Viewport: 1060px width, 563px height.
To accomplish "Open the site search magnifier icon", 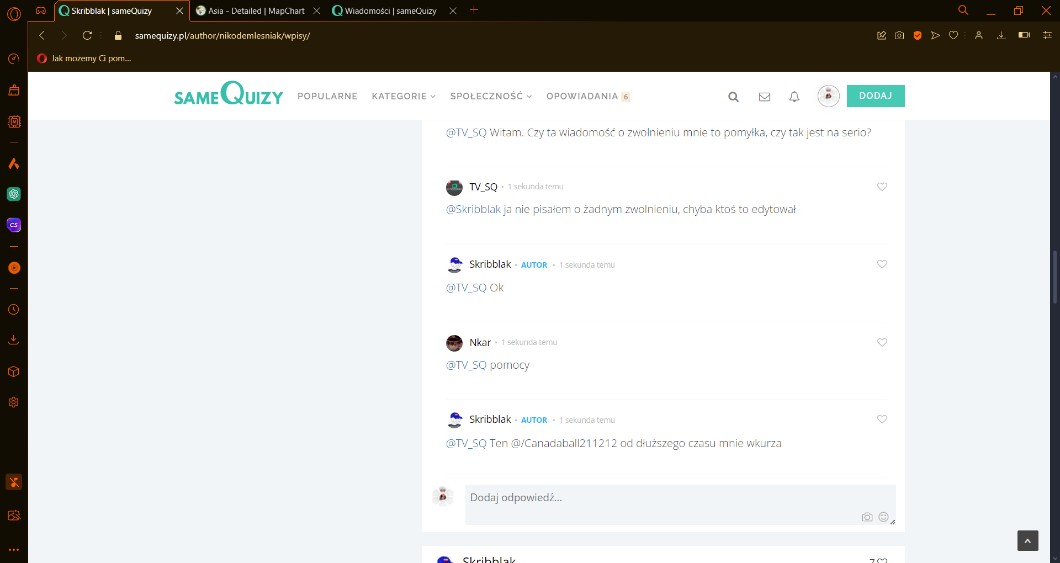I will (x=733, y=97).
